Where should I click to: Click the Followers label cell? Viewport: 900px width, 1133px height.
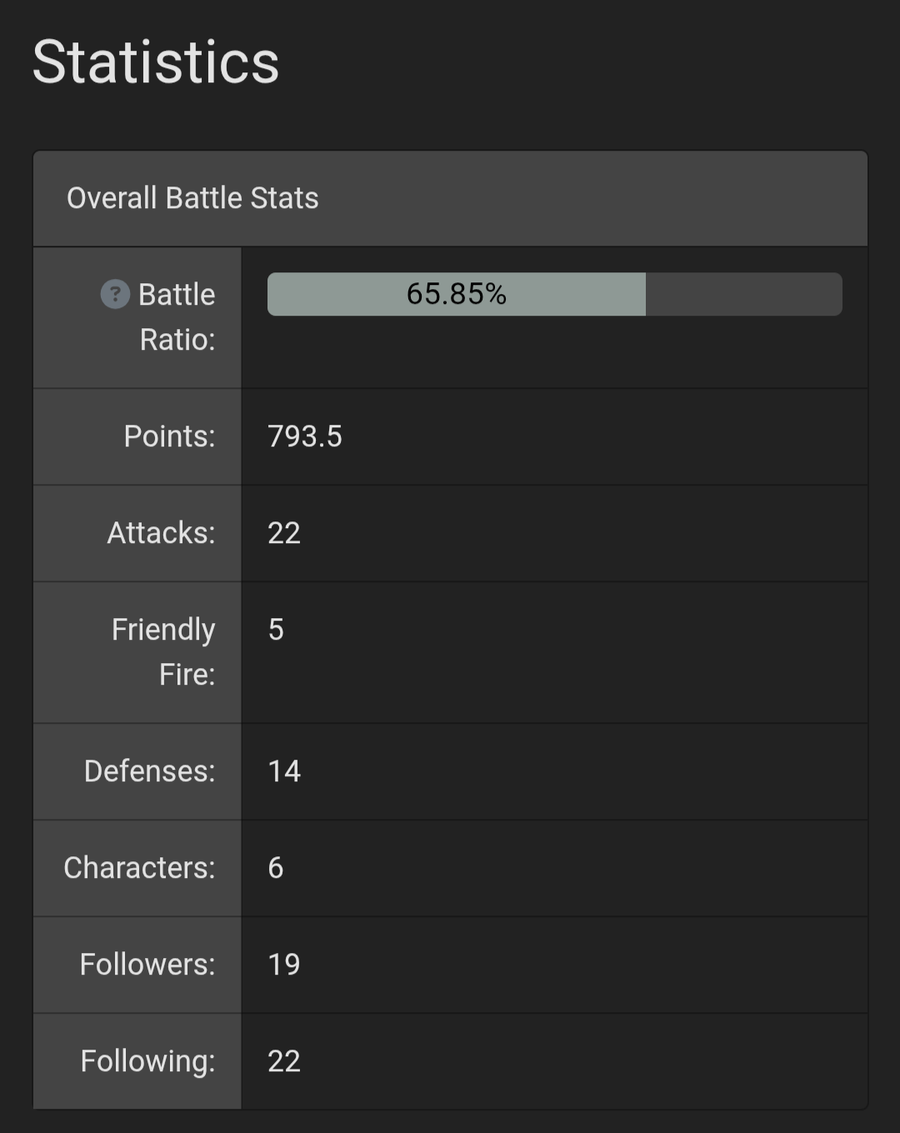(x=137, y=965)
